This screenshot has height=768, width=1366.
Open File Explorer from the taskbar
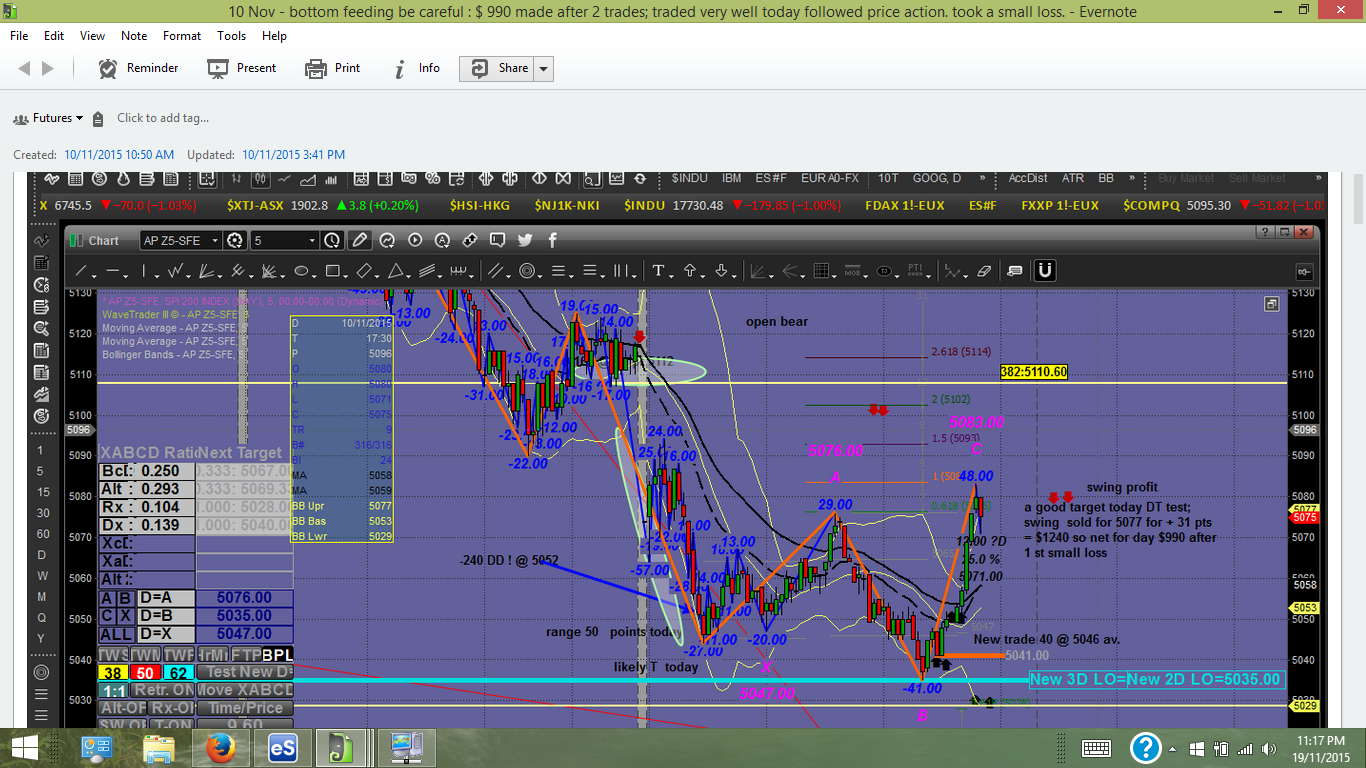[x=159, y=748]
